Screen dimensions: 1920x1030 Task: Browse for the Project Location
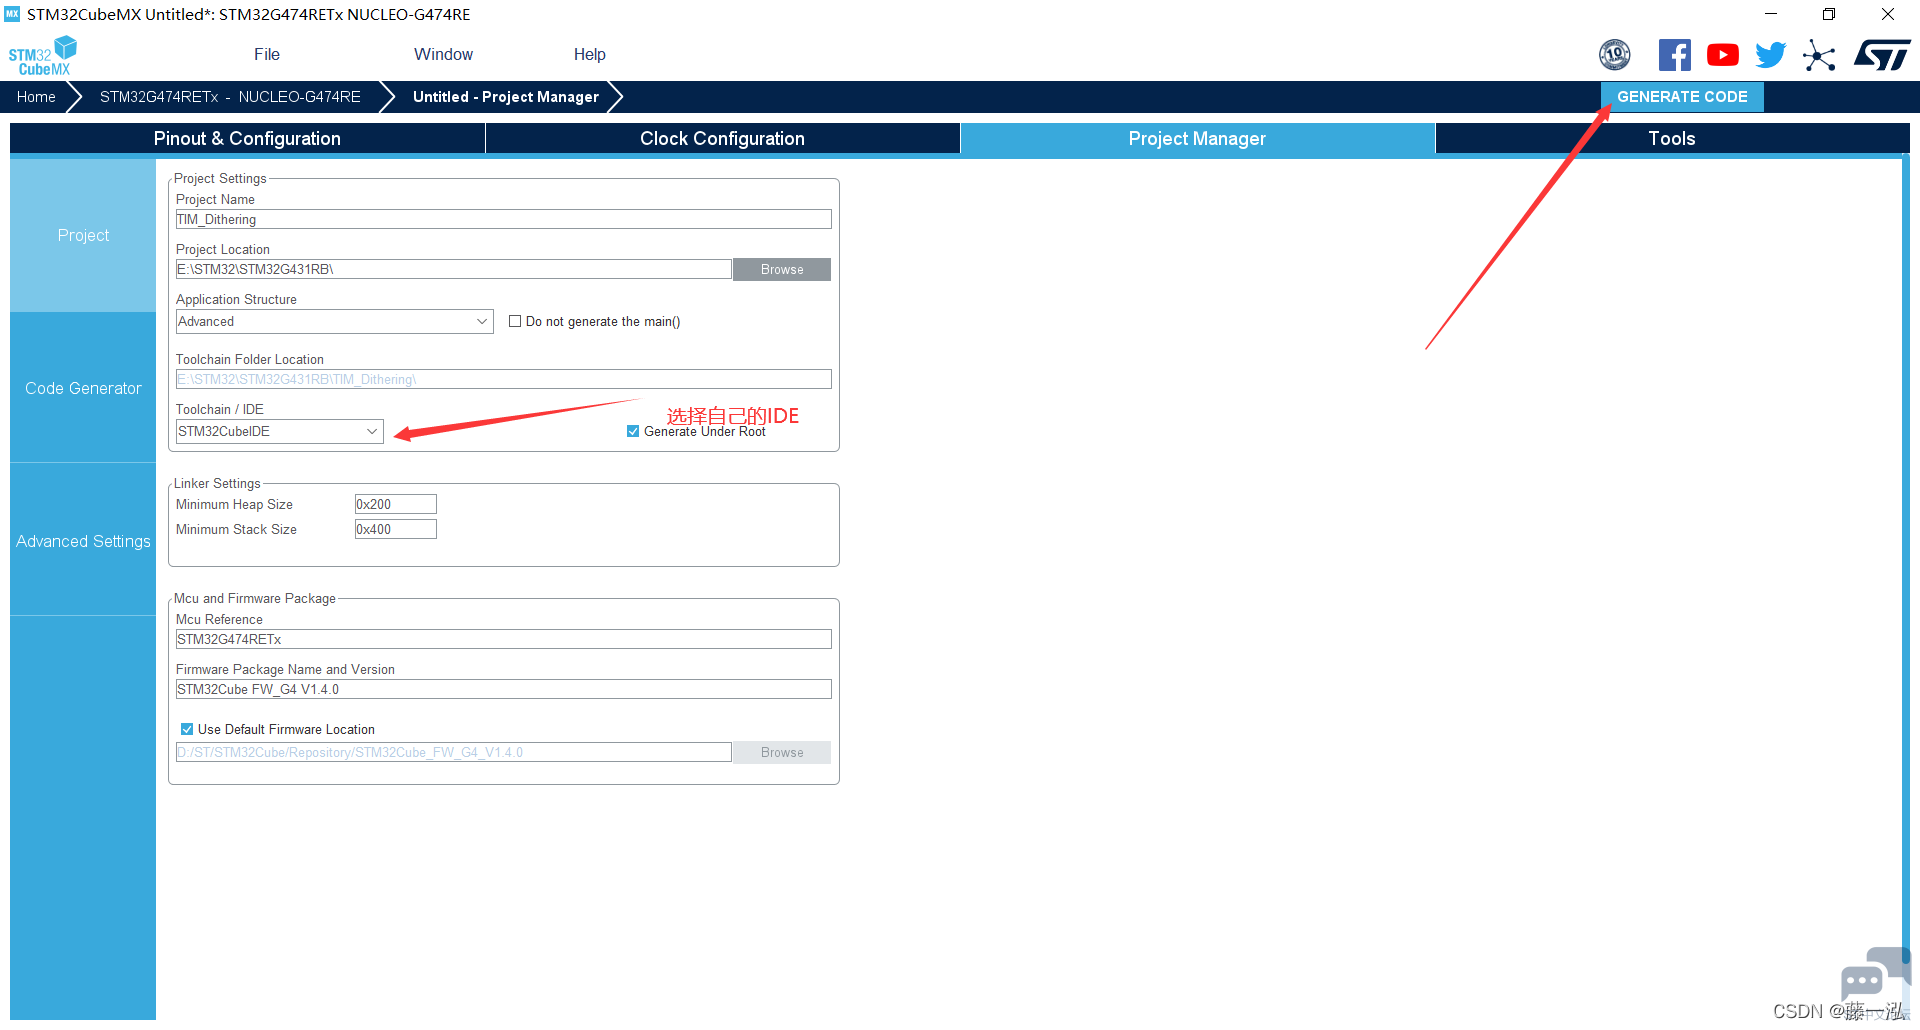point(782,269)
